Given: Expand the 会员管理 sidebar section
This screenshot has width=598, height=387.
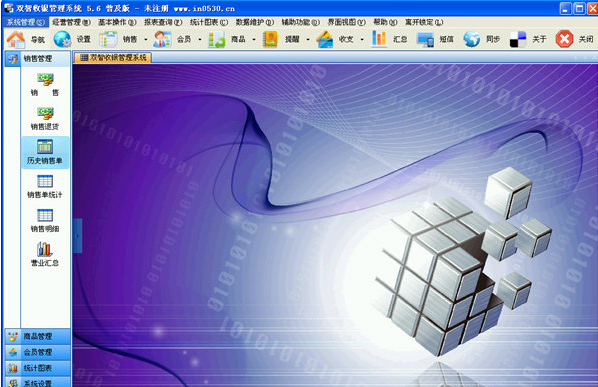Looking at the screenshot, I should (37, 352).
